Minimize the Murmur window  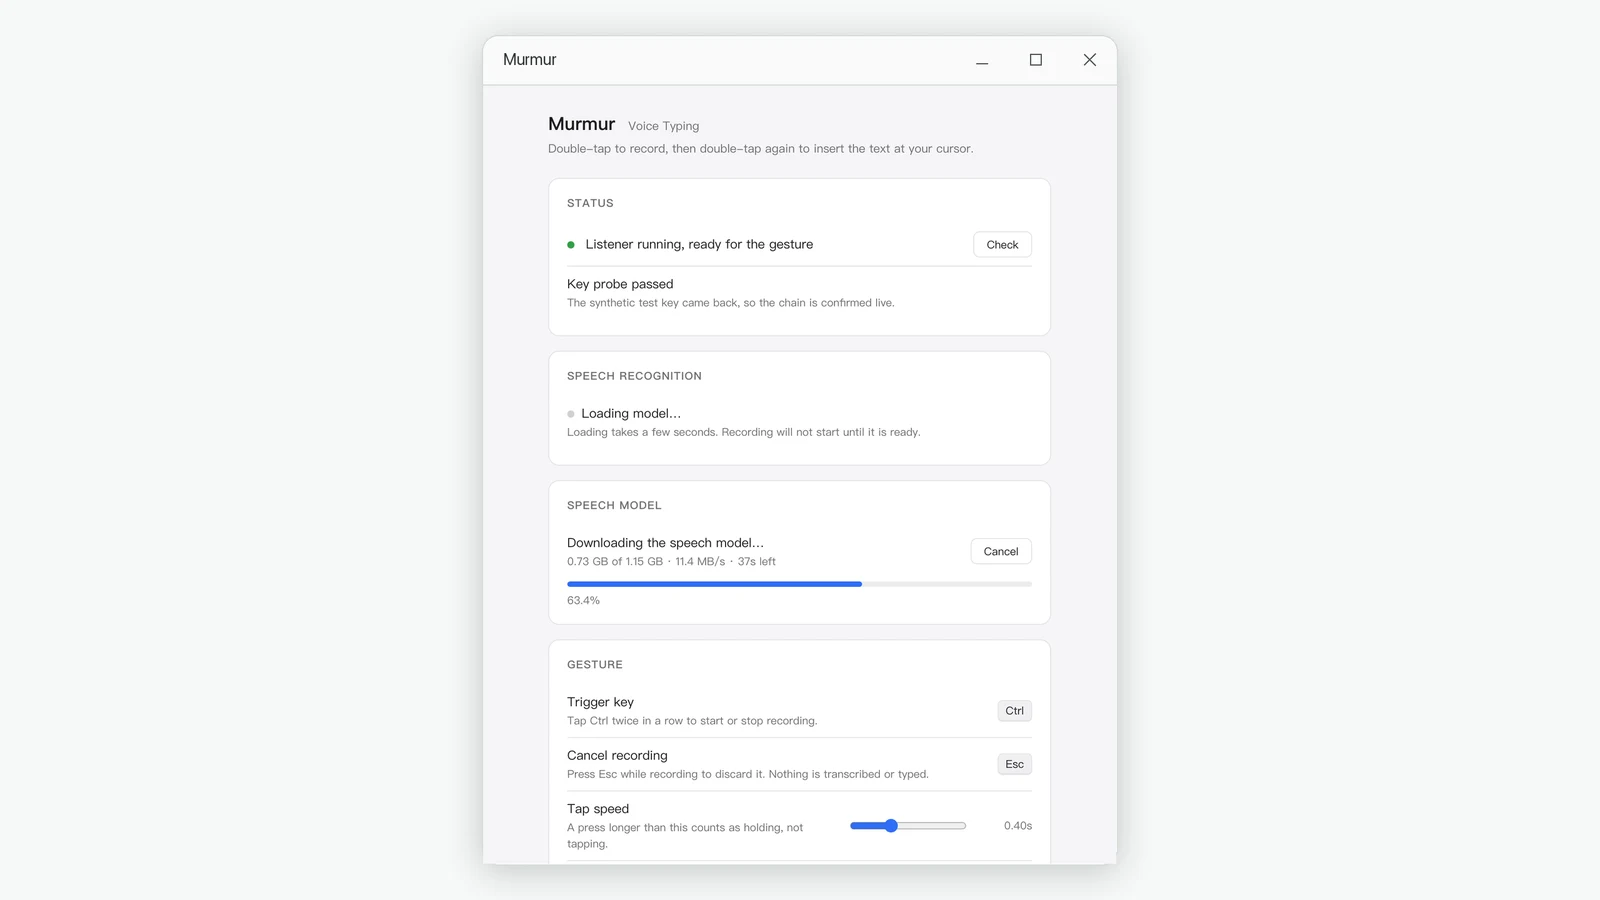pos(982,60)
